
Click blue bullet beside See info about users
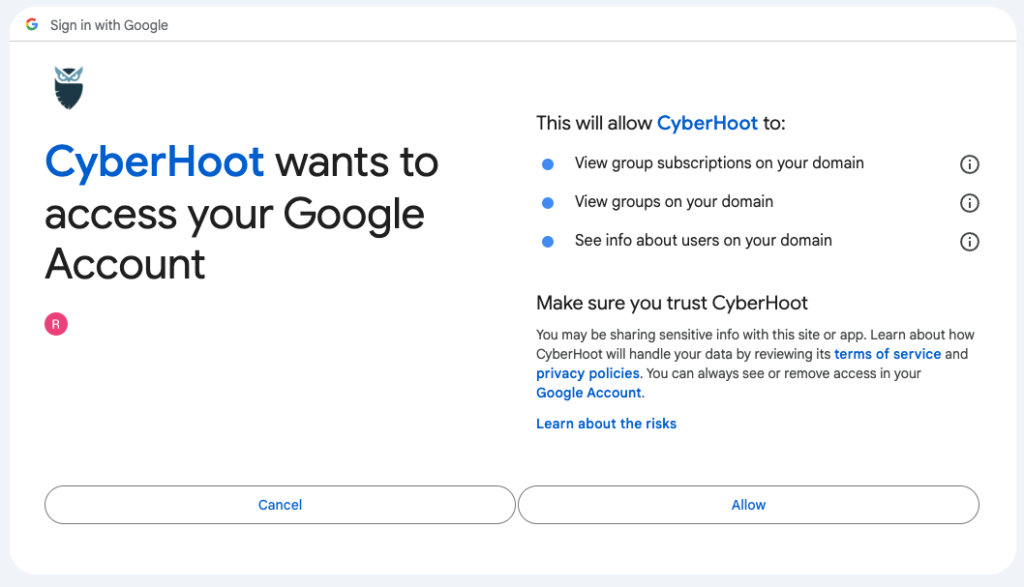[548, 242]
